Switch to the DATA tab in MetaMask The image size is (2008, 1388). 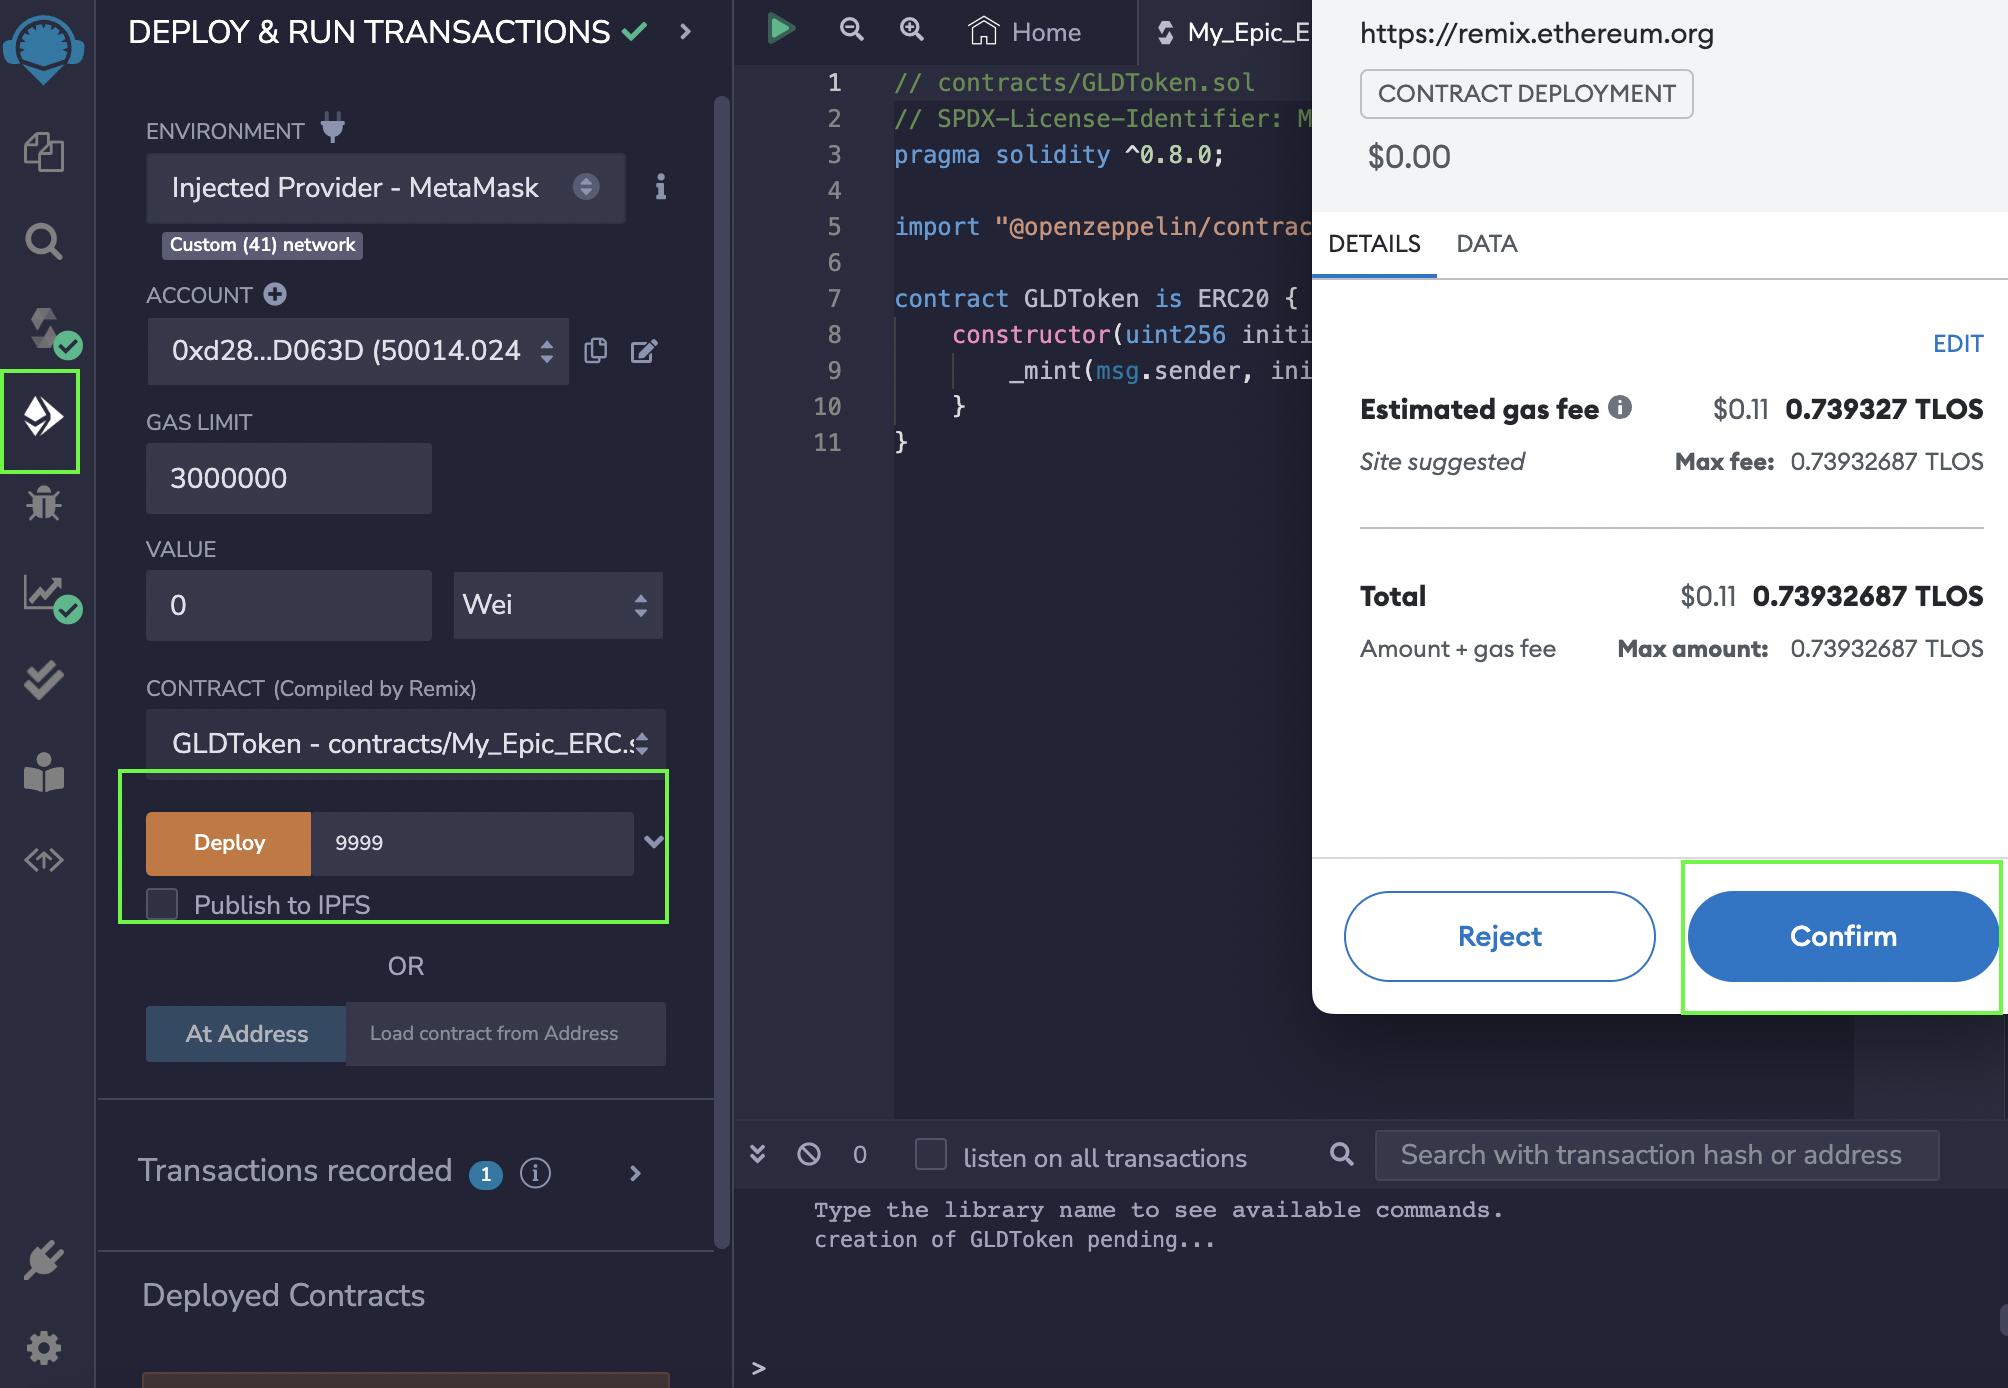[1486, 244]
